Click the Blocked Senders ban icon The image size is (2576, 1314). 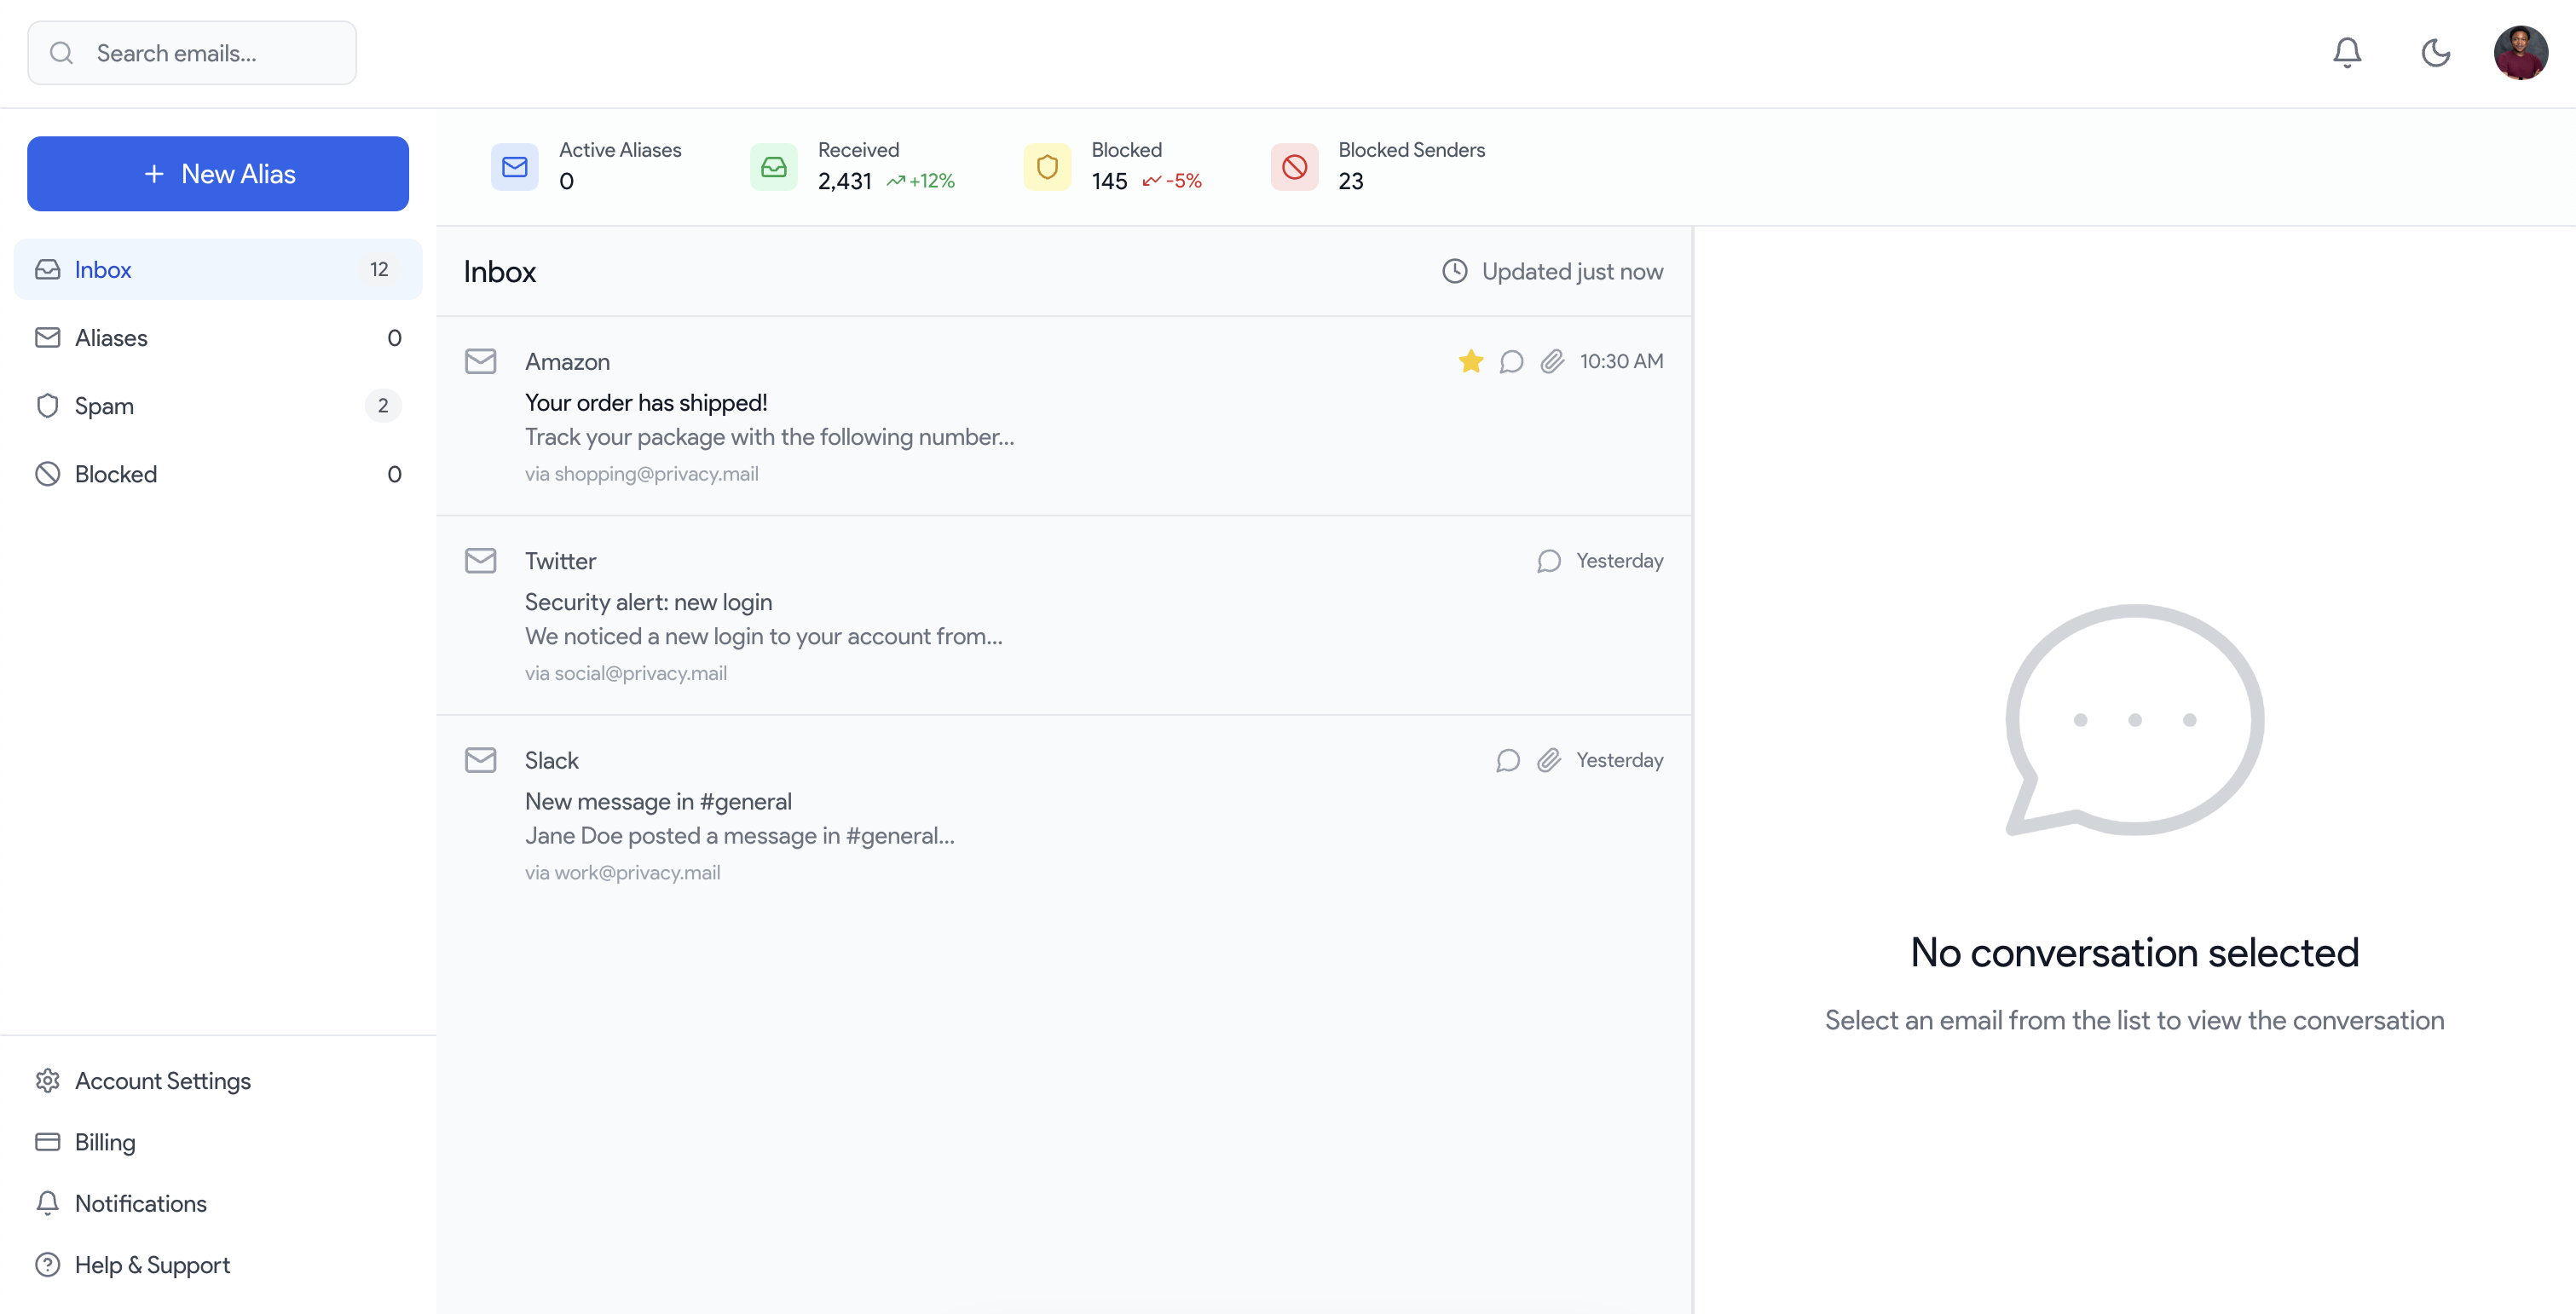[1294, 167]
